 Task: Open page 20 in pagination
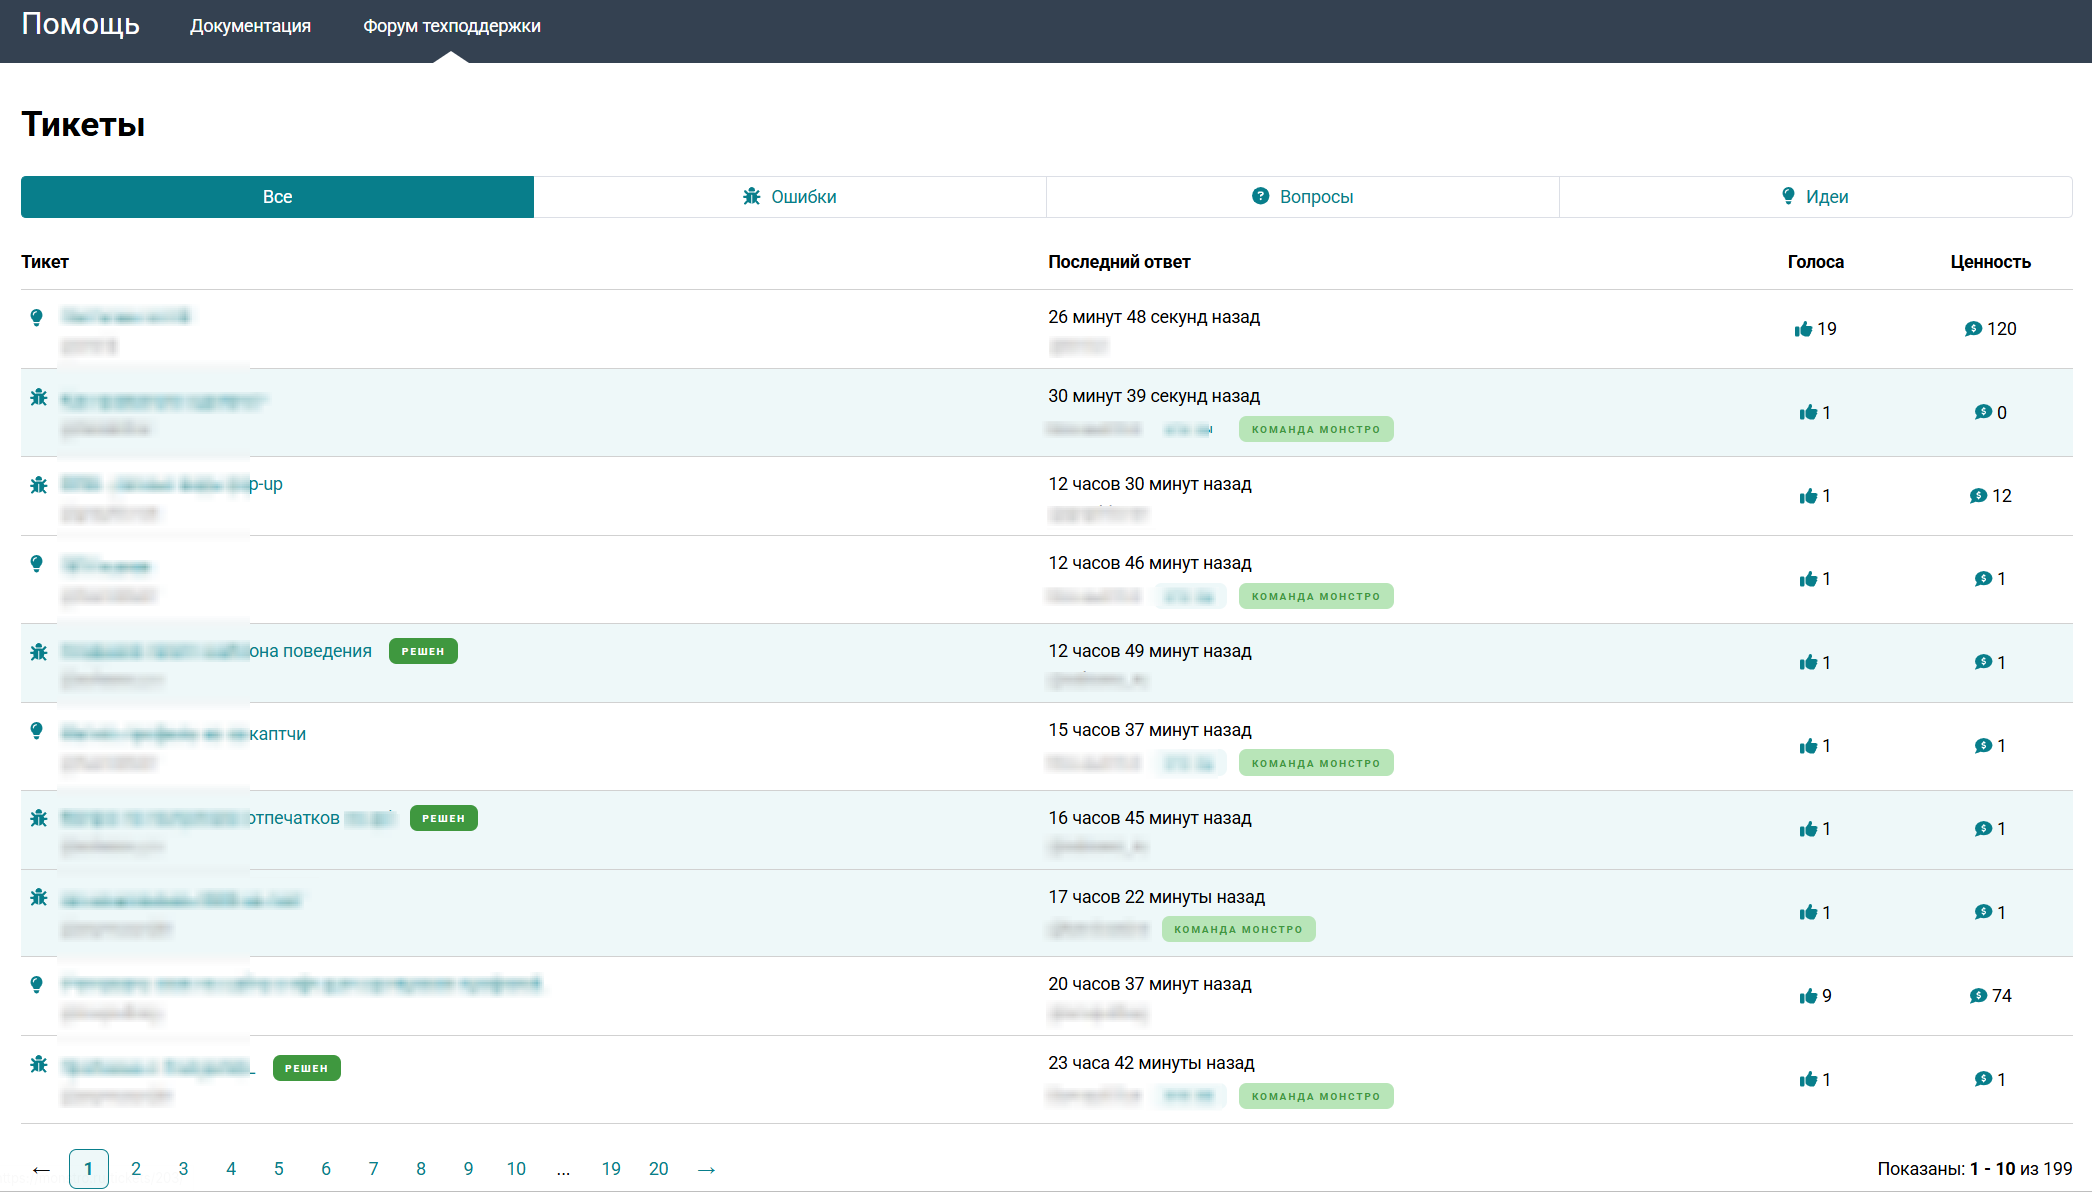click(658, 1169)
